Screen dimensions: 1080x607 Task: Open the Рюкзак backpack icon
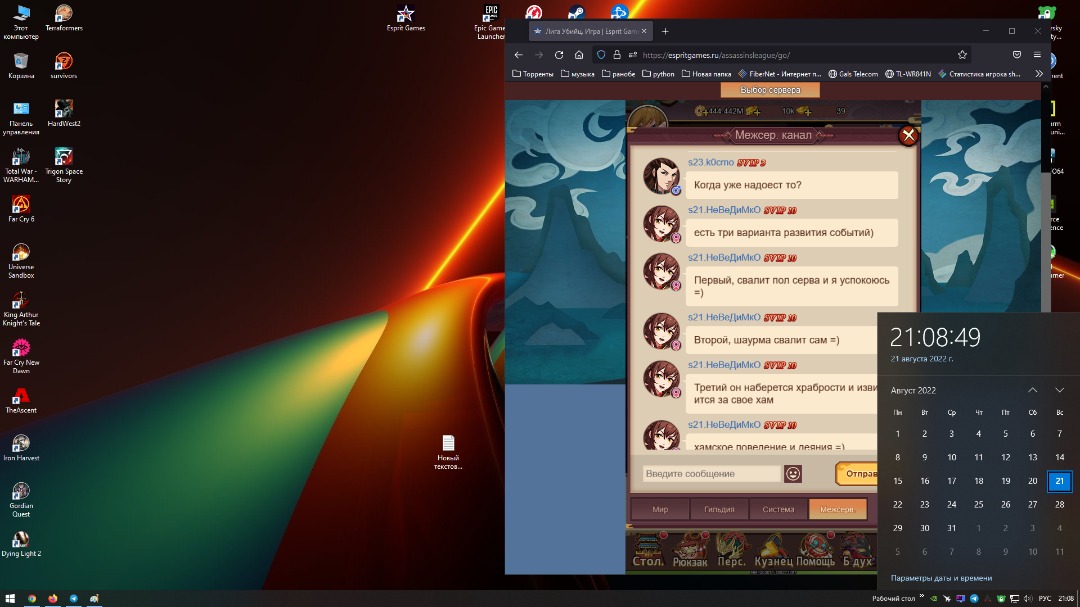689,551
